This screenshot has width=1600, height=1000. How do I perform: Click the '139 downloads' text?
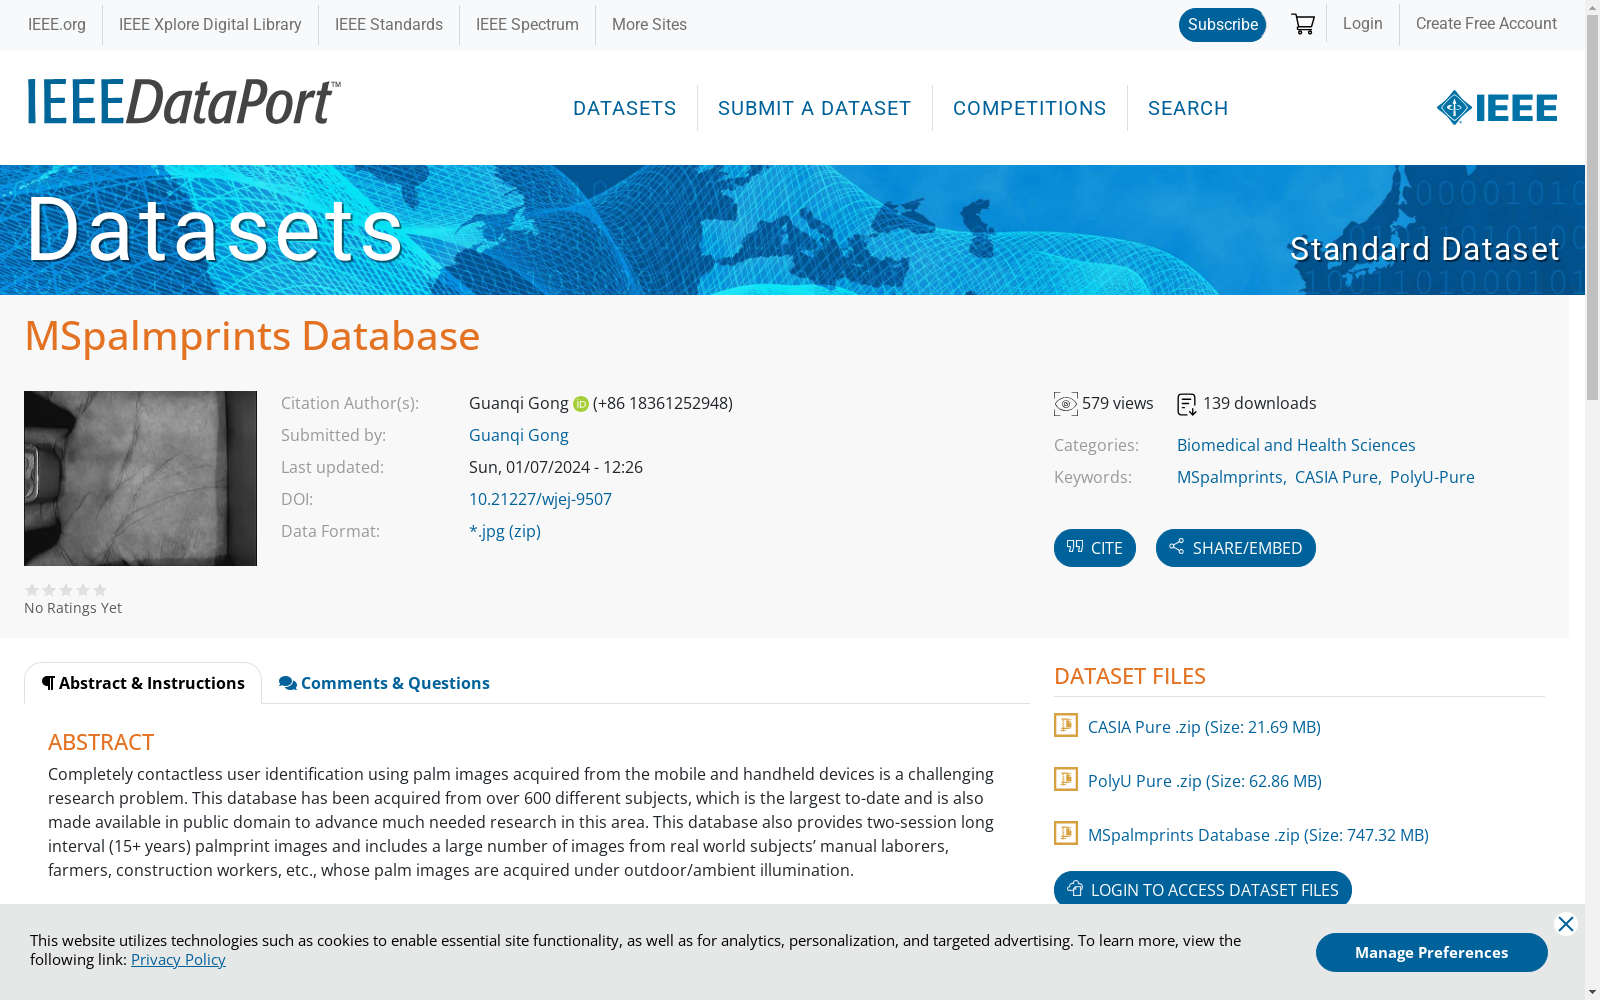1260,403
